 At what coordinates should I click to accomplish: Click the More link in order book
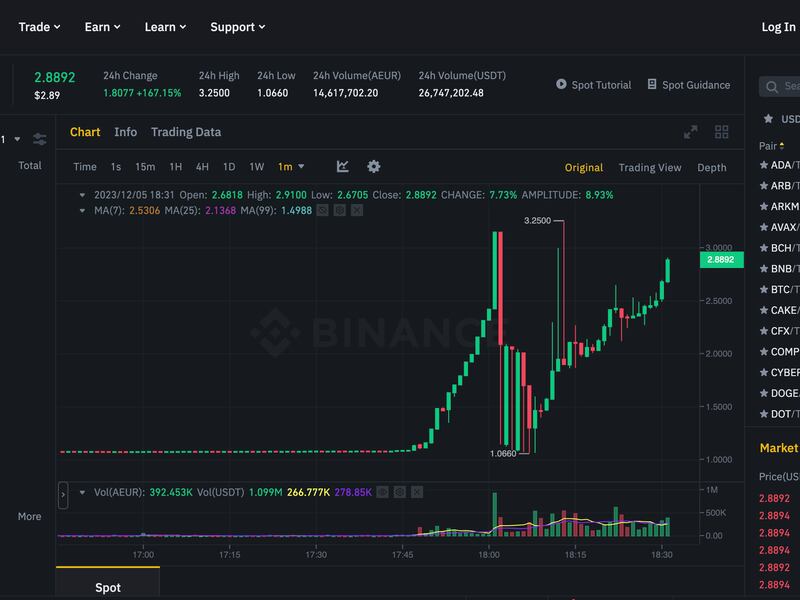pyautogui.click(x=30, y=516)
